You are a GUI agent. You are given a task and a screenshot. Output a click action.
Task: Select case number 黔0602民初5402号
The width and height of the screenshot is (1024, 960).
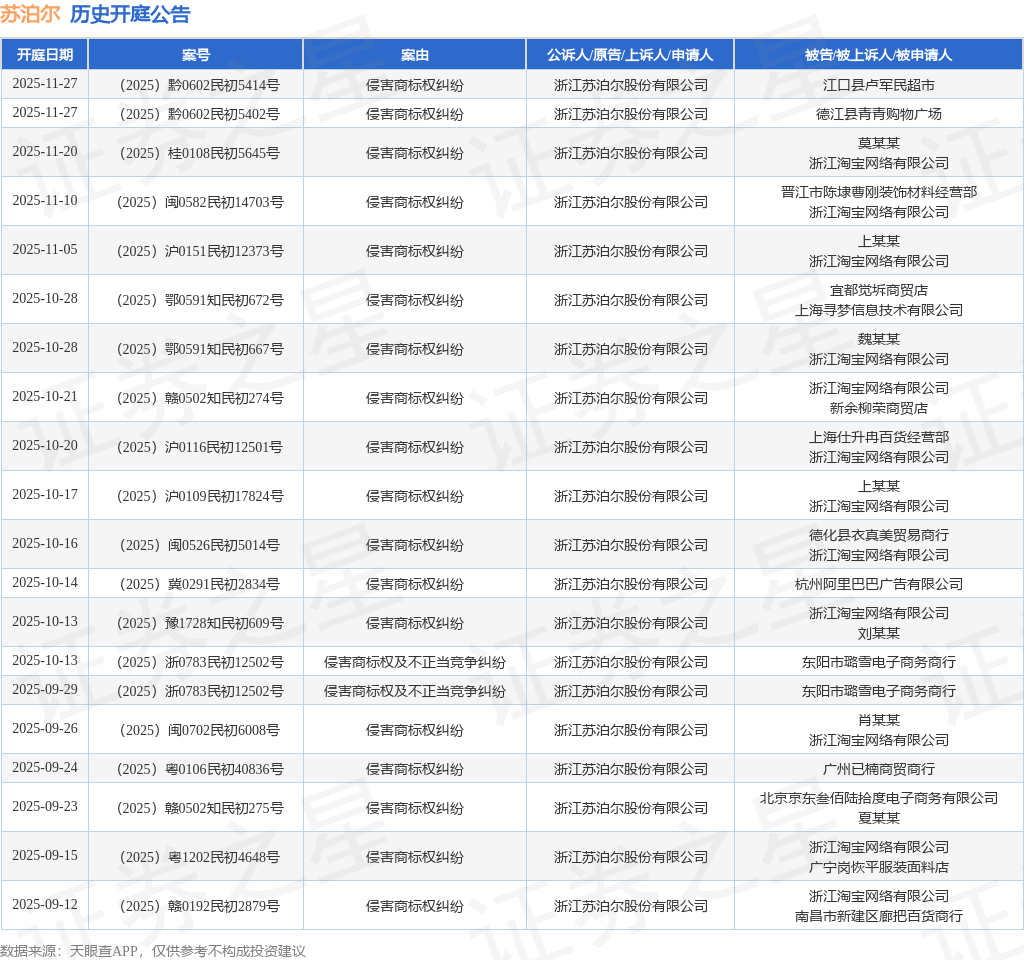point(200,114)
